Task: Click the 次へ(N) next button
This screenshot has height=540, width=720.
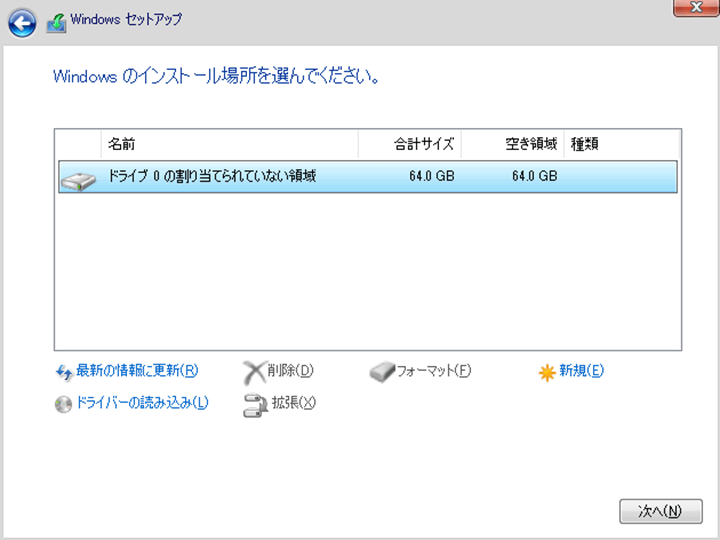Action: [x=660, y=511]
